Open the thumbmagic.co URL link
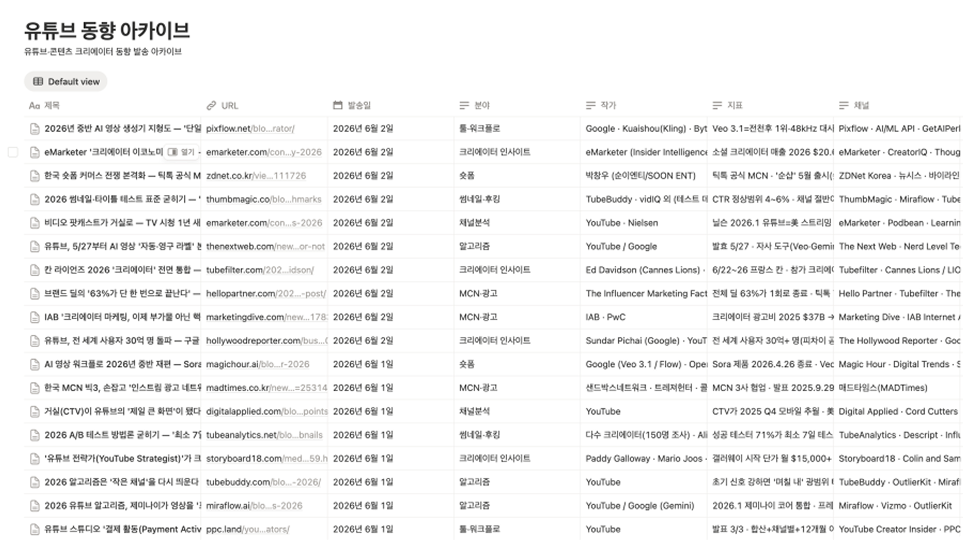Image resolution: width=963 pixels, height=540 pixels. (x=264, y=200)
